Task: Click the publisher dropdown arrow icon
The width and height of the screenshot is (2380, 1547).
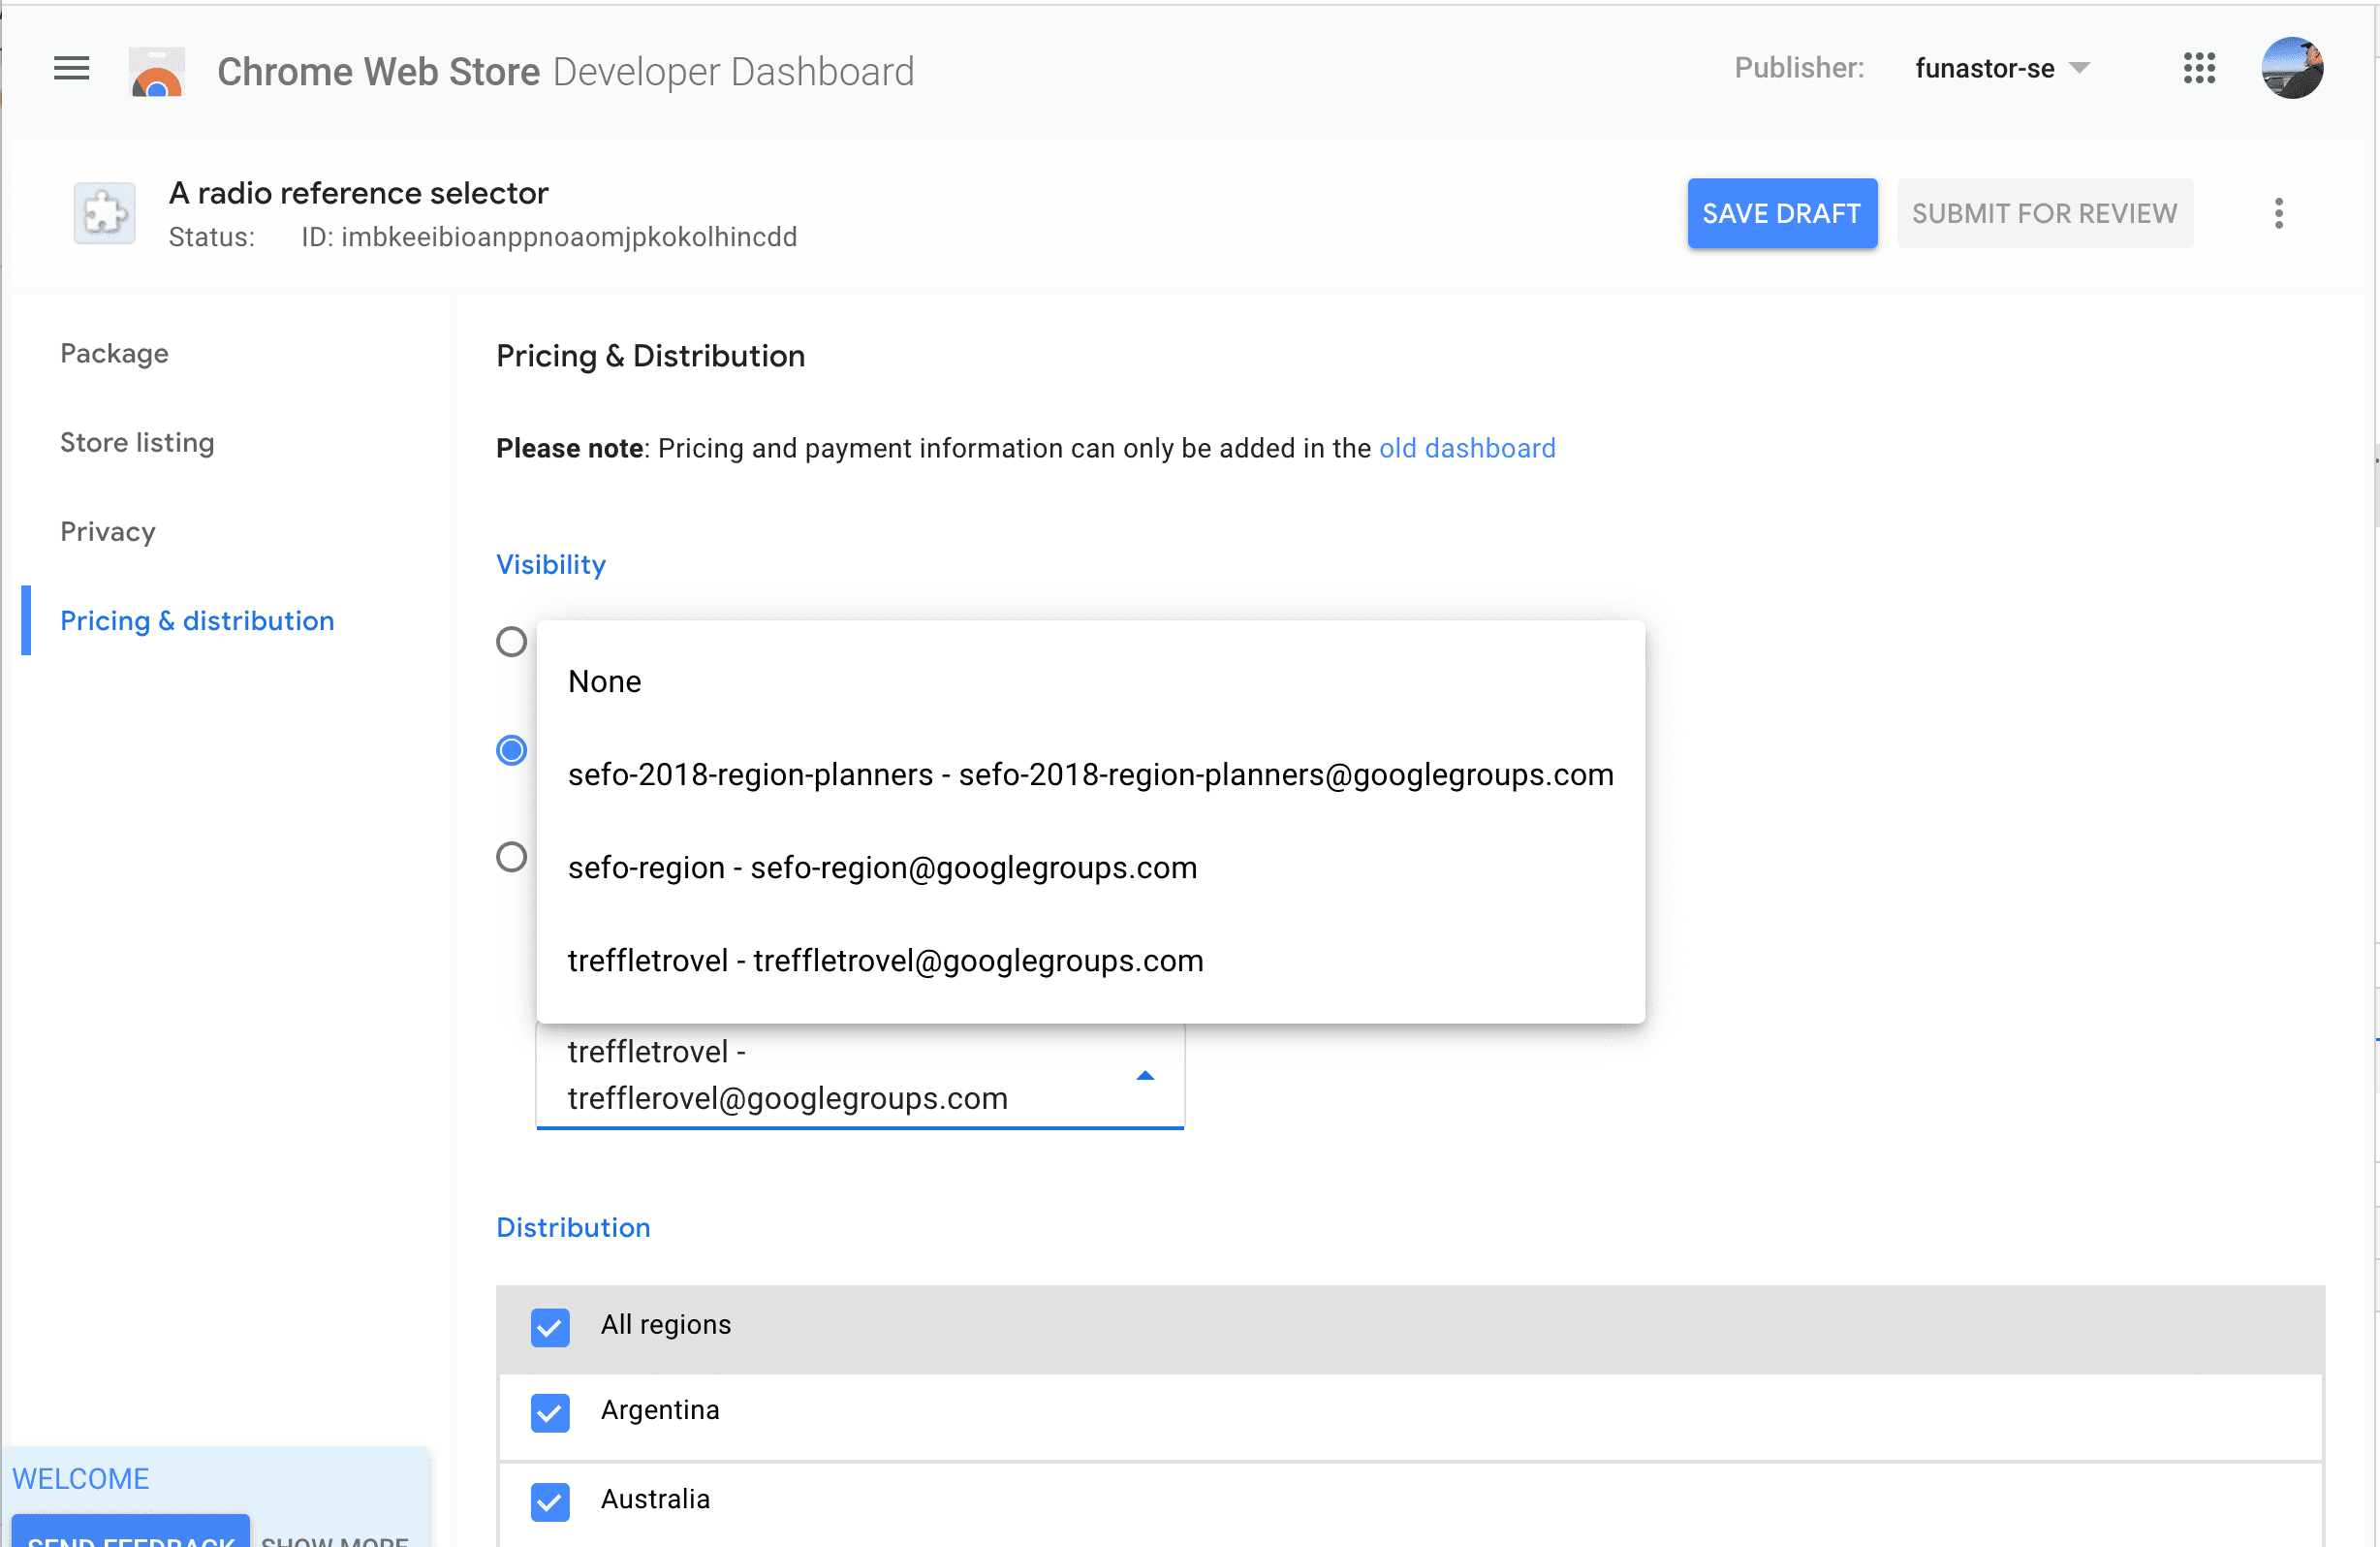Action: pyautogui.click(x=2080, y=70)
